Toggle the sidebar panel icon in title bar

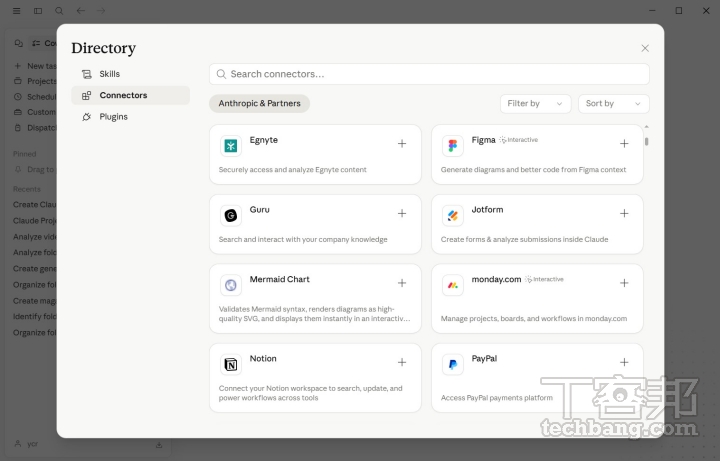[x=38, y=11]
